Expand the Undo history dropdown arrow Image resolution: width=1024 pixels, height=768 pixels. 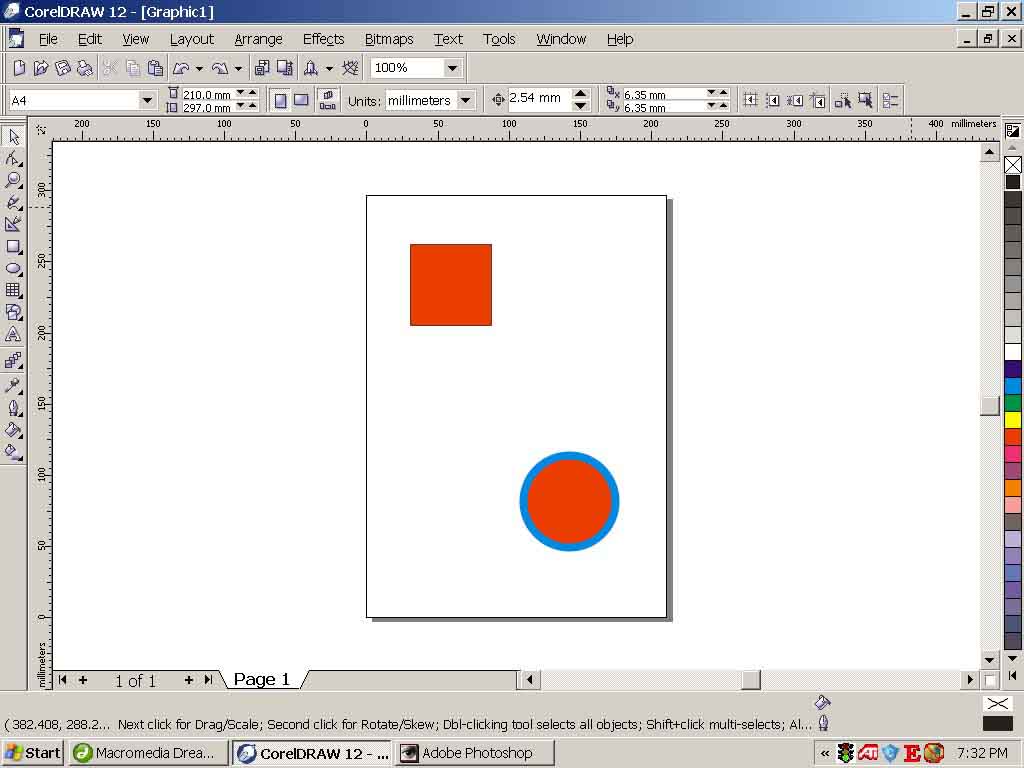pos(199,68)
